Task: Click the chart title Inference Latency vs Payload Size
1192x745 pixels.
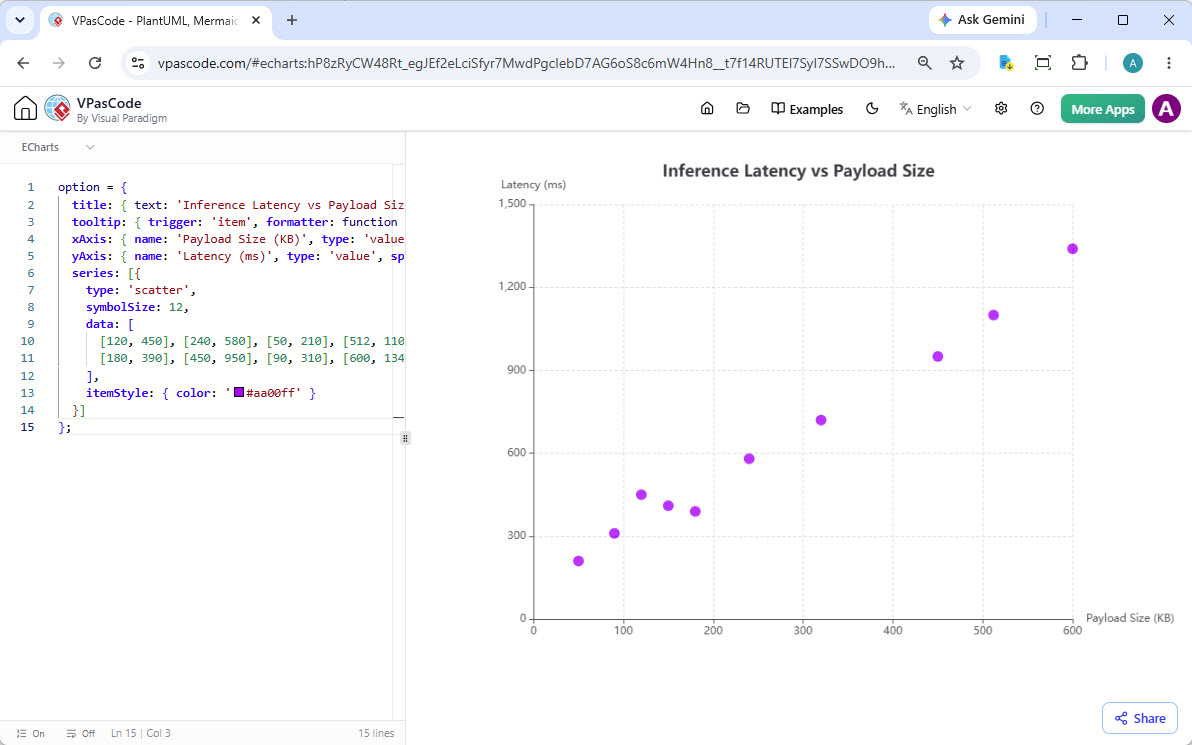Action: pyautogui.click(x=798, y=171)
